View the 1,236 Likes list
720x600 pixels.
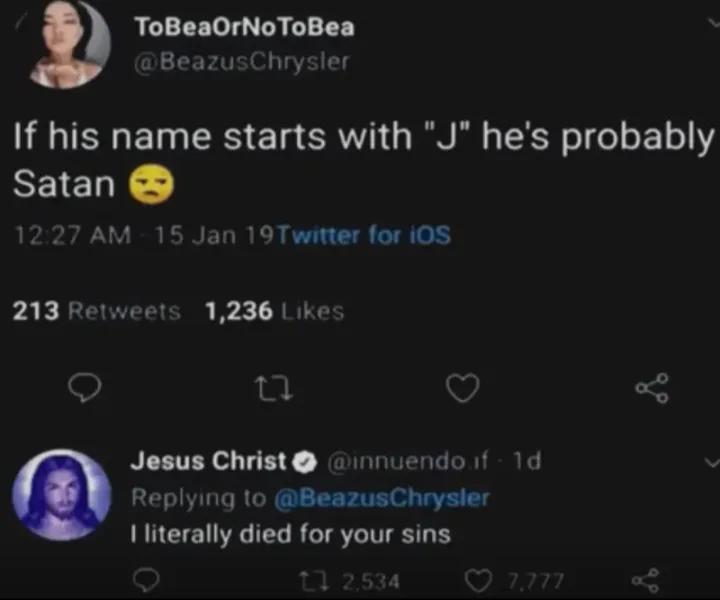(274, 311)
